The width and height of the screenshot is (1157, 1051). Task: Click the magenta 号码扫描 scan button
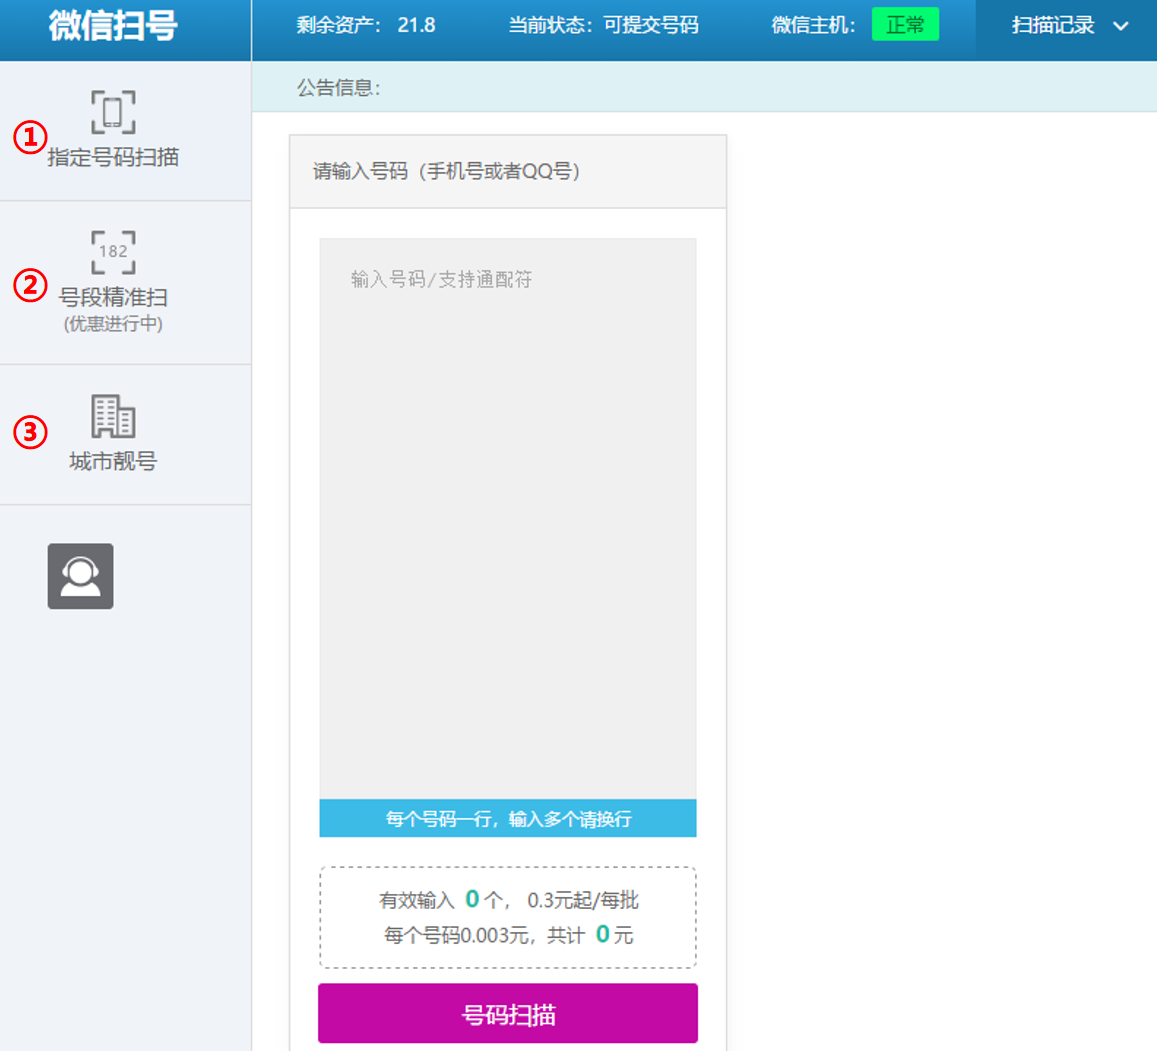pyautogui.click(x=507, y=1013)
